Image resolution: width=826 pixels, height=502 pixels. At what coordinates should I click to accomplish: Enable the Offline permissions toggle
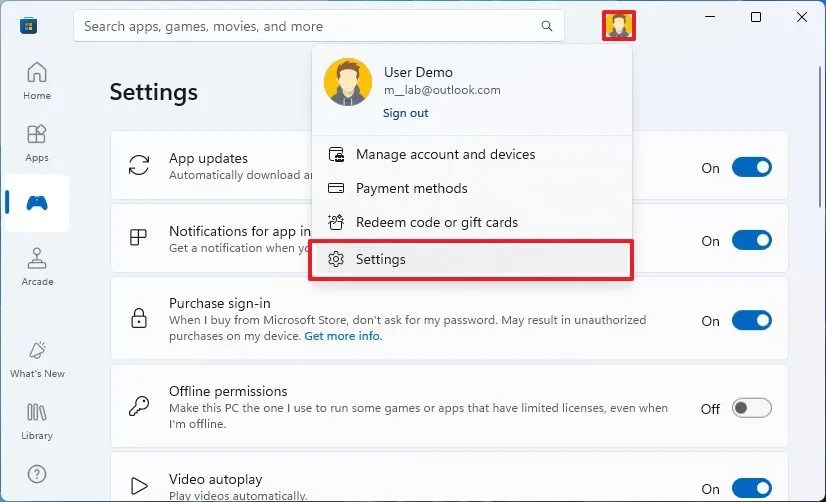pos(752,408)
